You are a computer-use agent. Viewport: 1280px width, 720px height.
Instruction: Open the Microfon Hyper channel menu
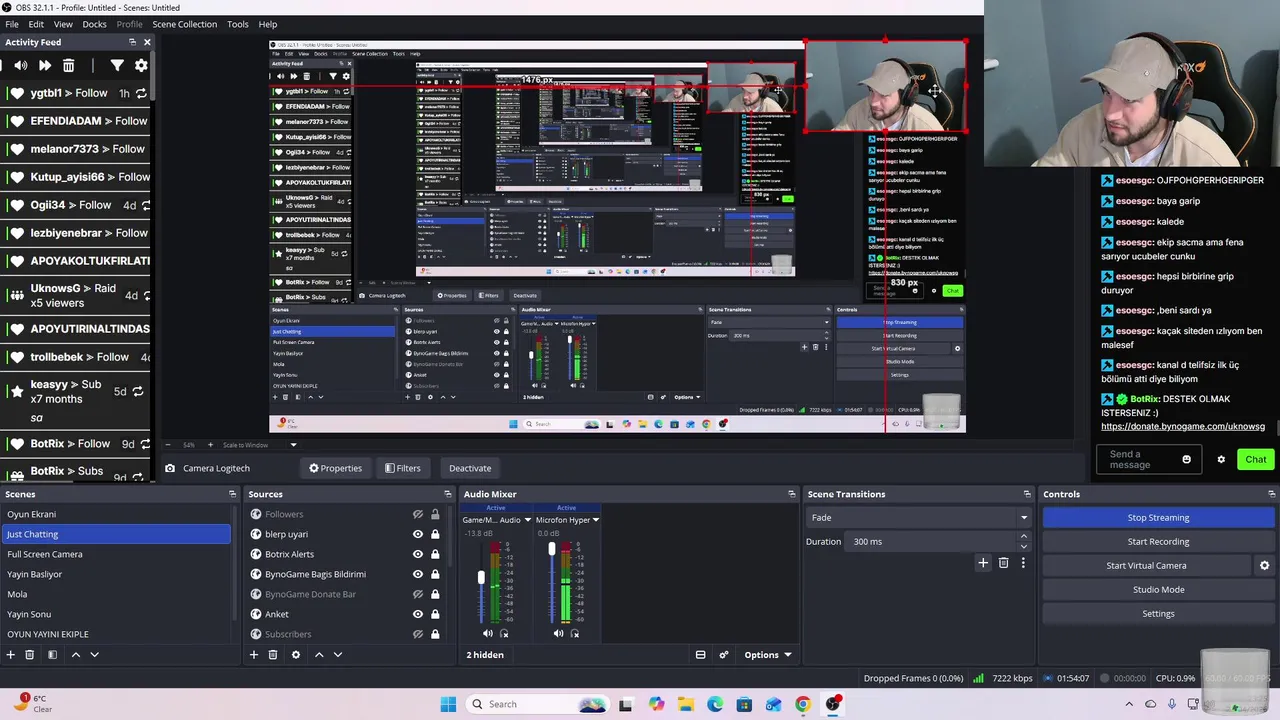[596, 520]
